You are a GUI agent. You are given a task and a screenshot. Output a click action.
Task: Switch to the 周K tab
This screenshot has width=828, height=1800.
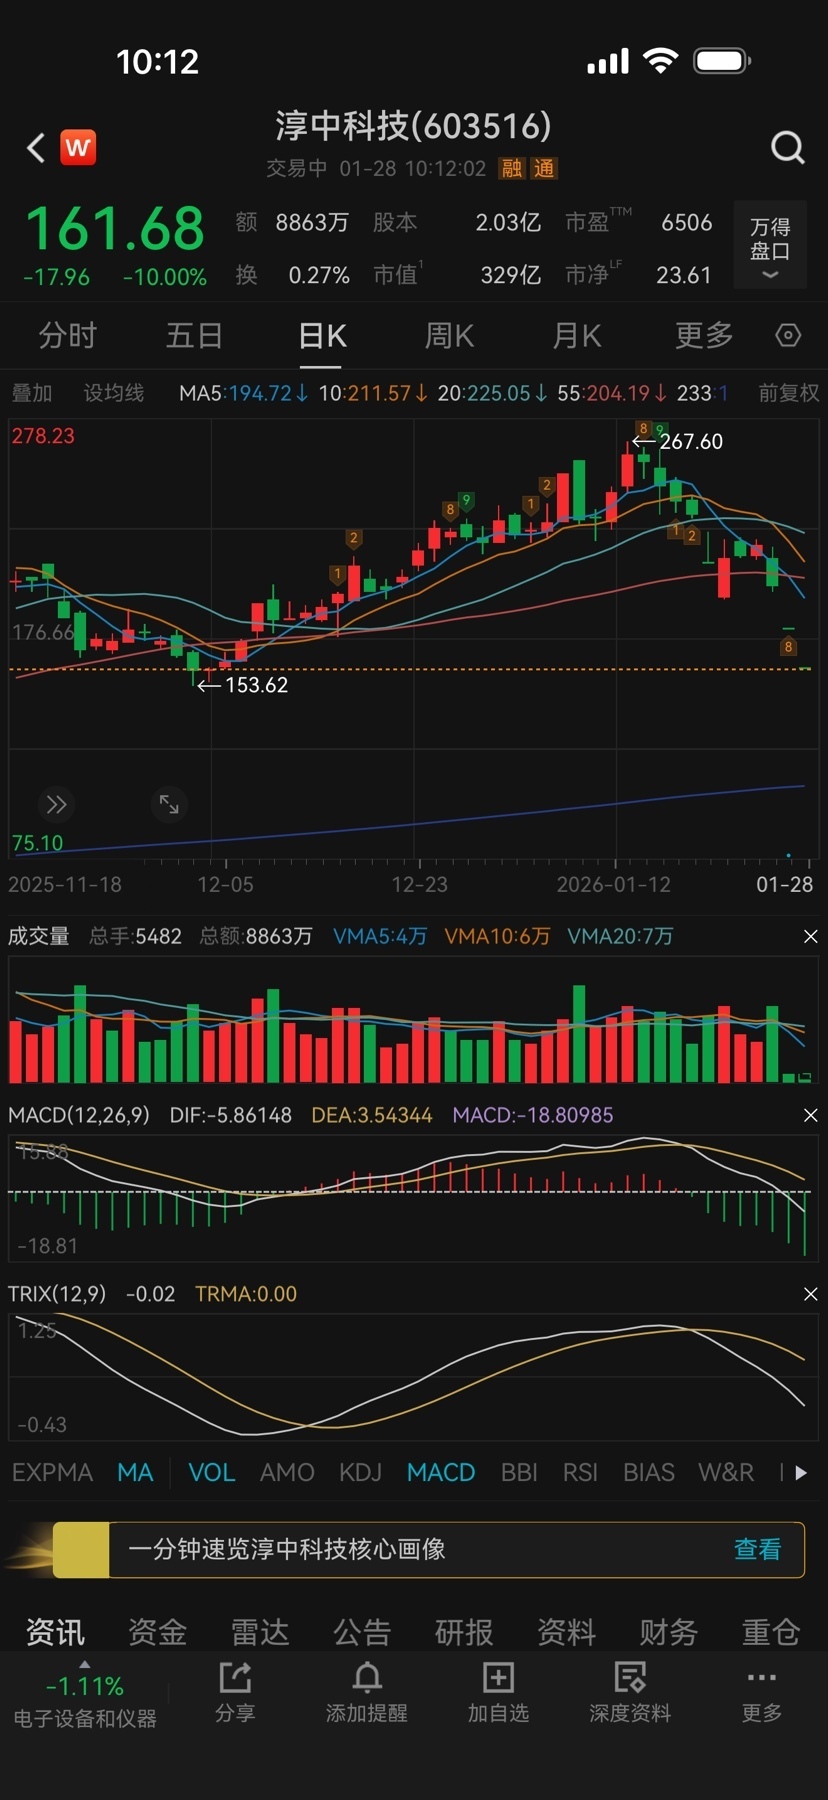point(449,336)
